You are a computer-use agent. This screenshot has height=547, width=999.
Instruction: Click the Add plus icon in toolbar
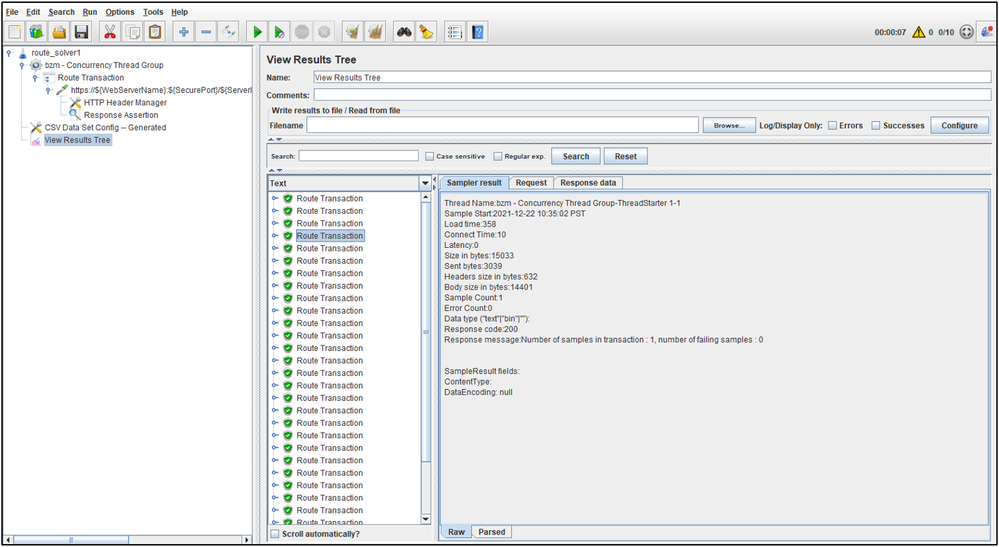click(x=184, y=32)
